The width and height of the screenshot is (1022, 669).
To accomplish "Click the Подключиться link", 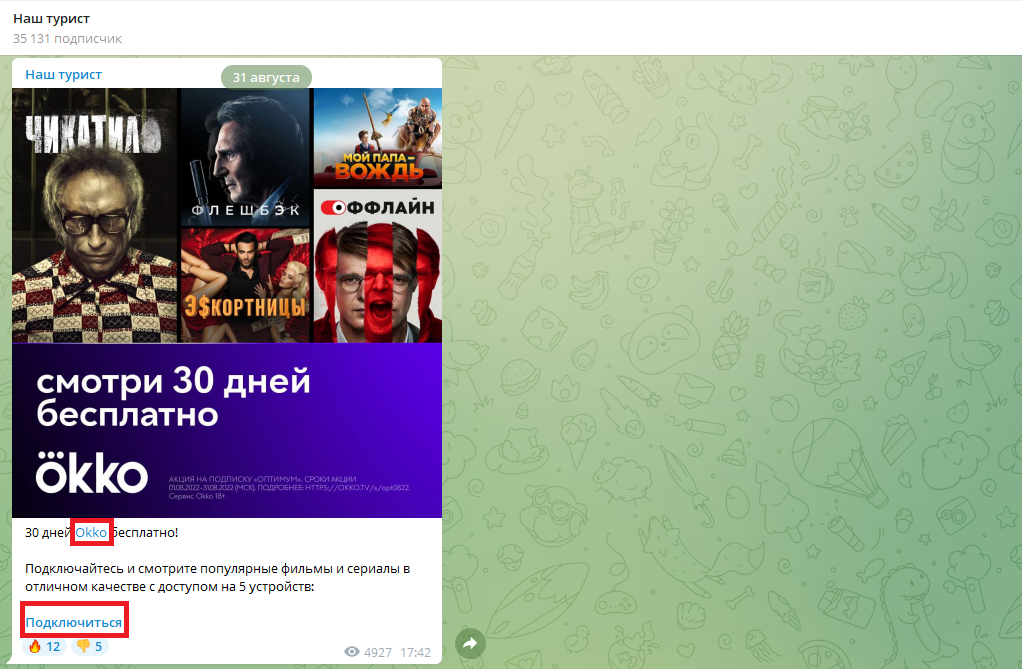I will (74, 622).
